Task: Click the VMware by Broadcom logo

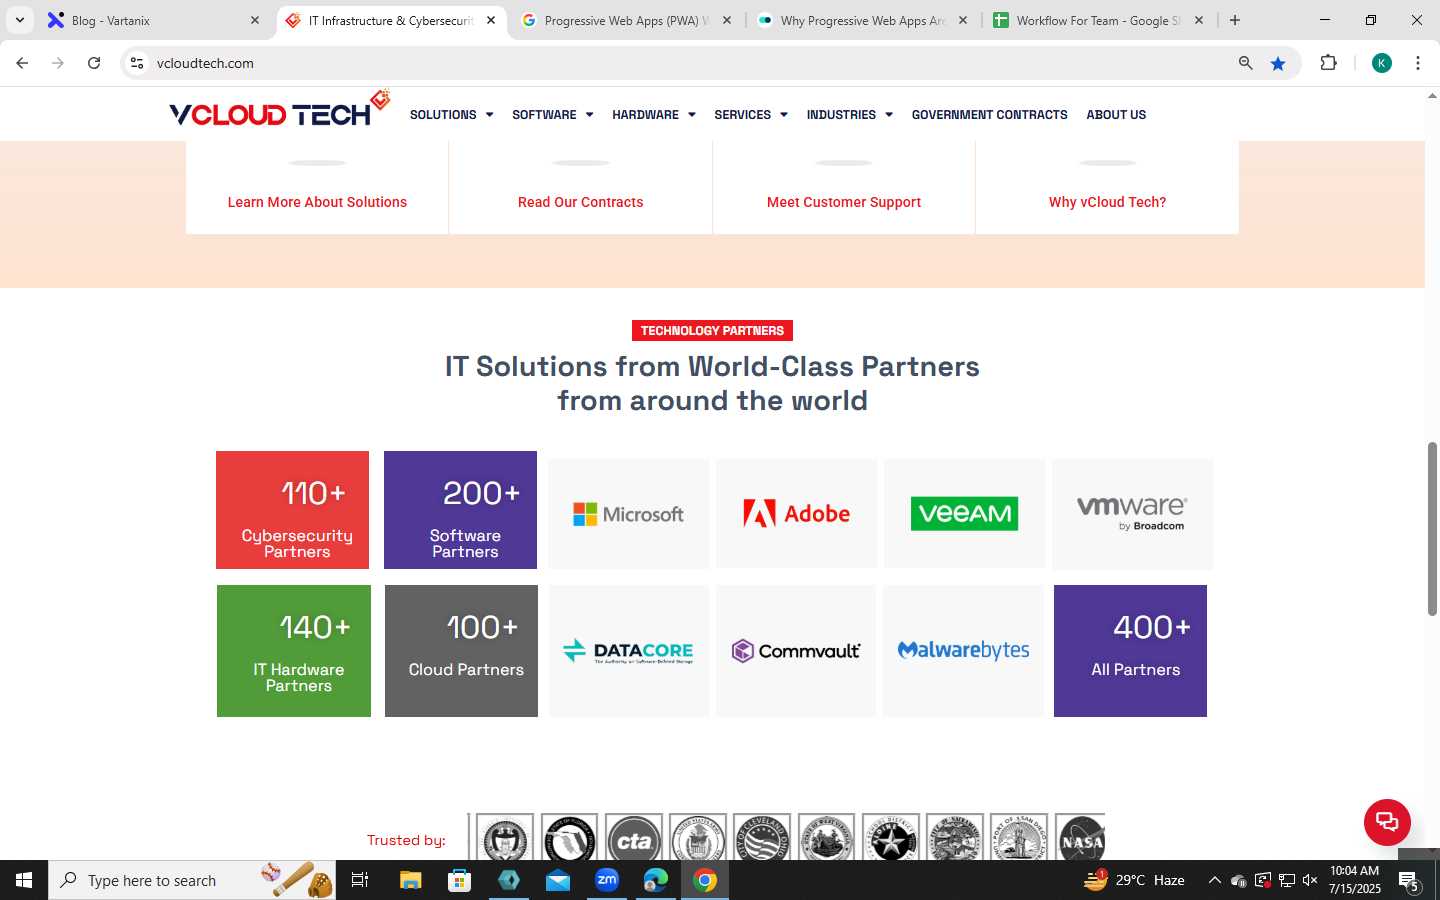Action: [1132, 514]
